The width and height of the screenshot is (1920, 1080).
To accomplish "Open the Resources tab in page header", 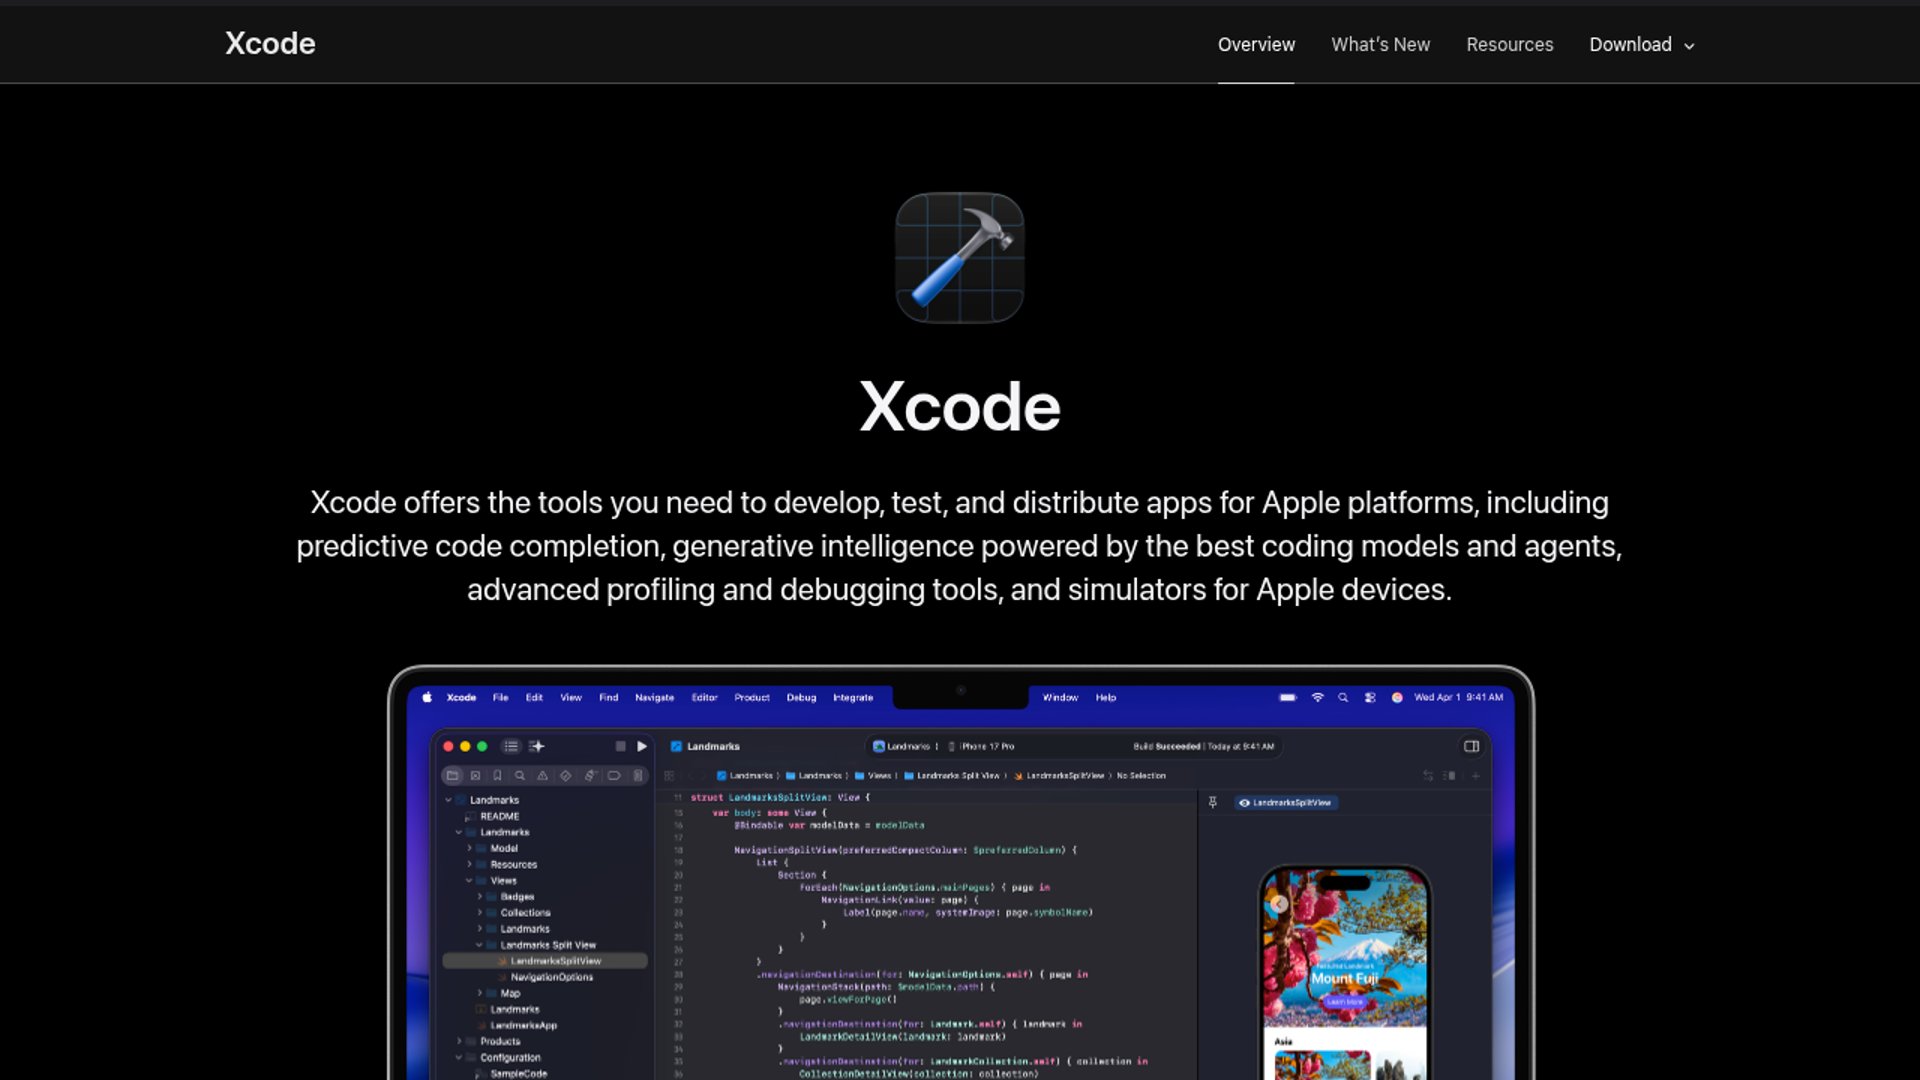I will (1509, 45).
